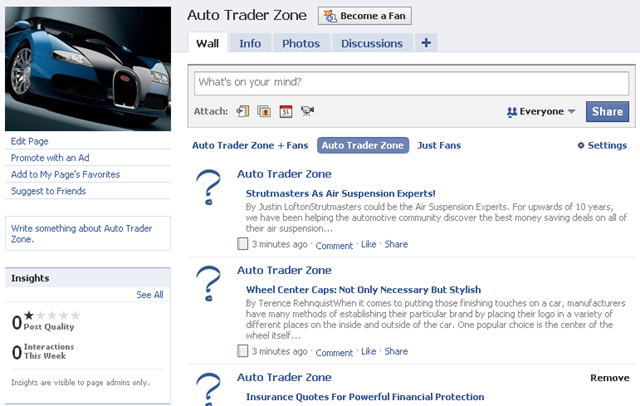Attach a video using the camera icon
This screenshot has width=640, height=406.
click(x=307, y=111)
